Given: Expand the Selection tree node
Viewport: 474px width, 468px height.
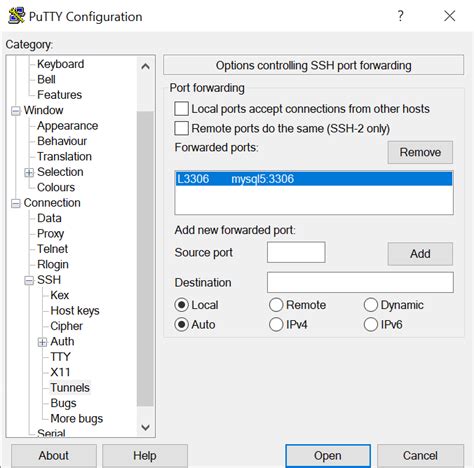Looking at the screenshot, I should point(29,172).
